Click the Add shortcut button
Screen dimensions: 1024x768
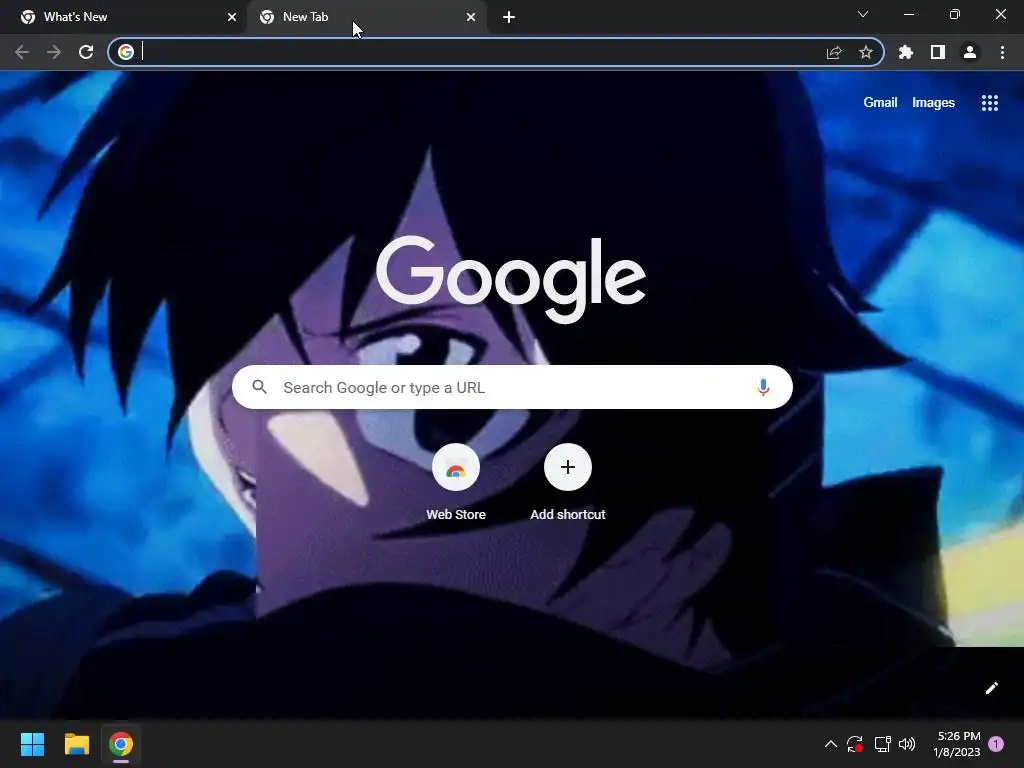568,482
